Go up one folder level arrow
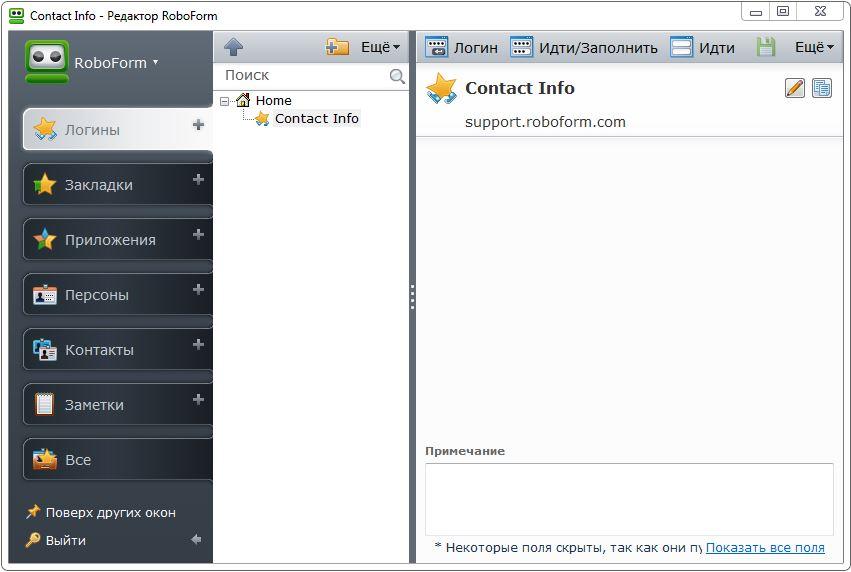This screenshot has width=851, height=572. (x=233, y=47)
